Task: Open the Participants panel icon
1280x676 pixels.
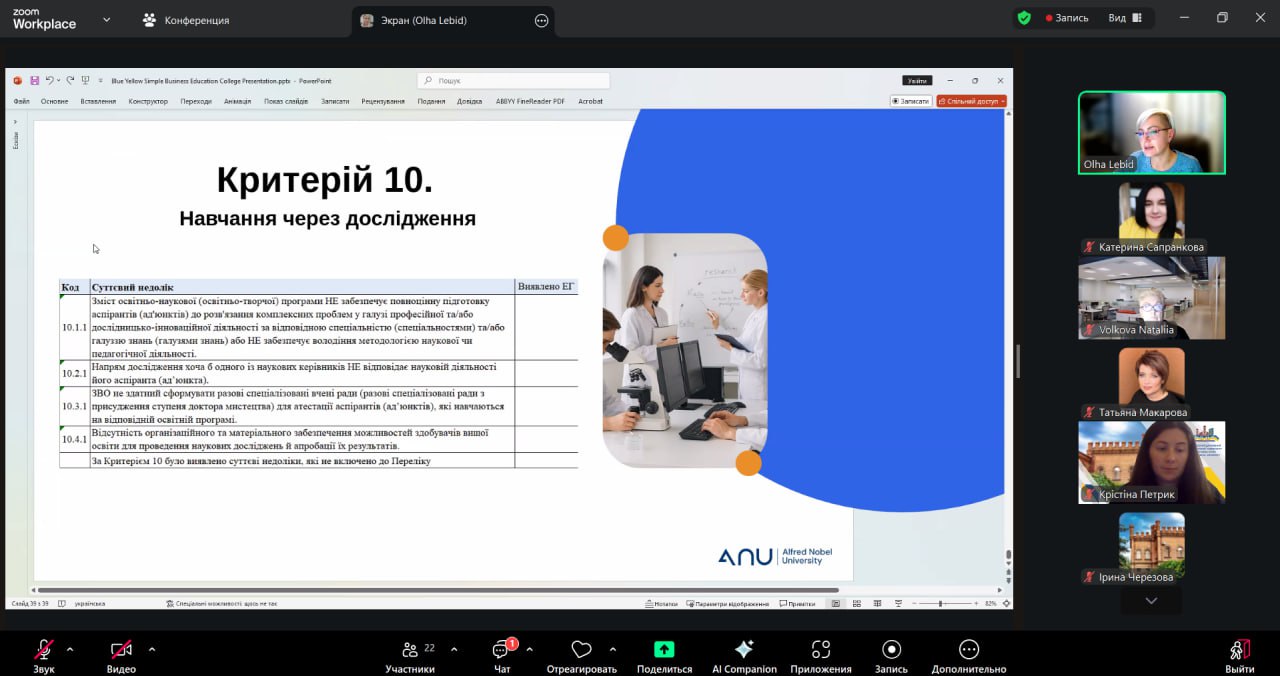Action: click(410, 649)
